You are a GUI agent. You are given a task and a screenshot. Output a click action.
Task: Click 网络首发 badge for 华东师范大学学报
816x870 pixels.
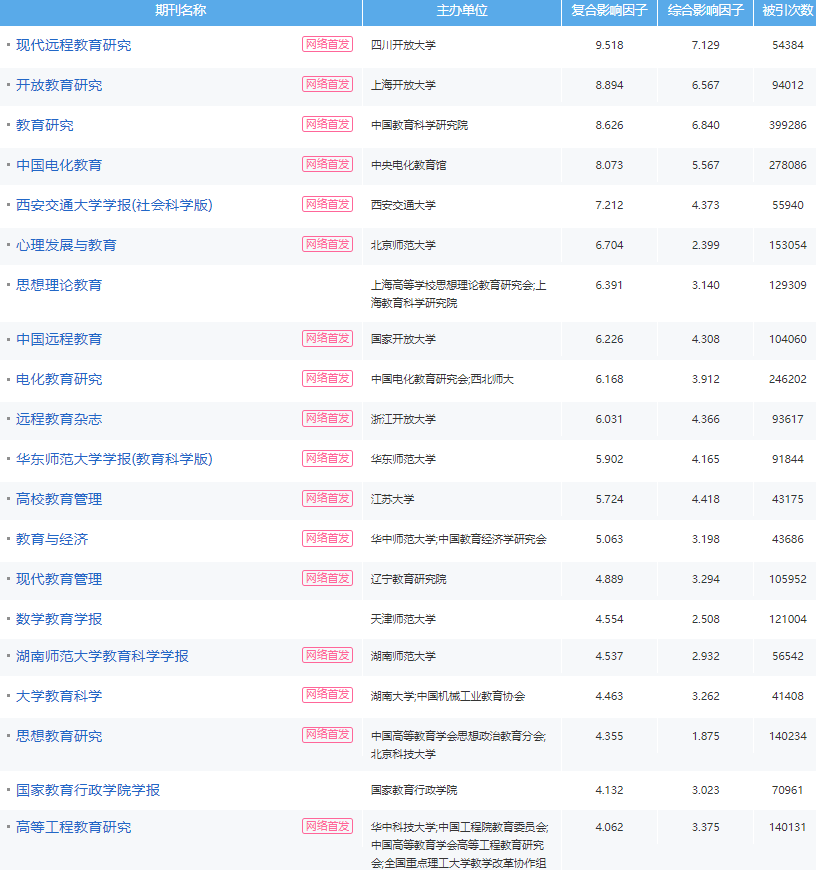(328, 458)
